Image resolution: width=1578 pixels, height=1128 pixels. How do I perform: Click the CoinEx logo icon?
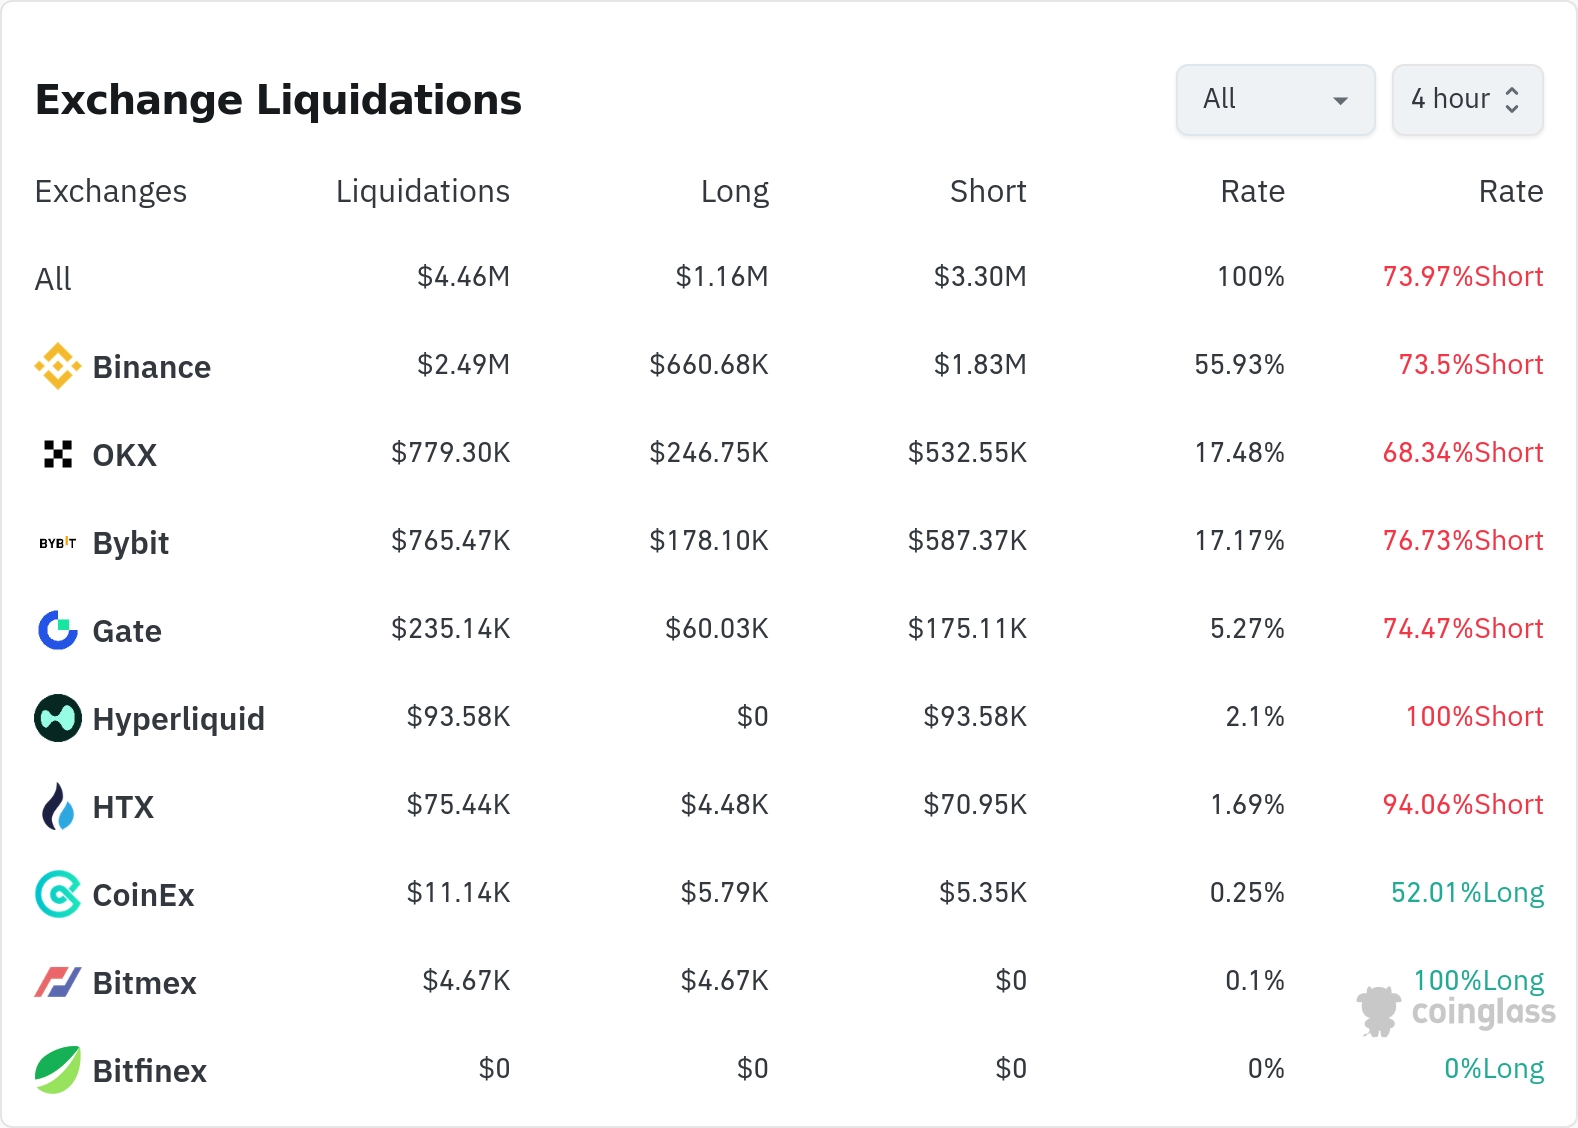(58, 894)
